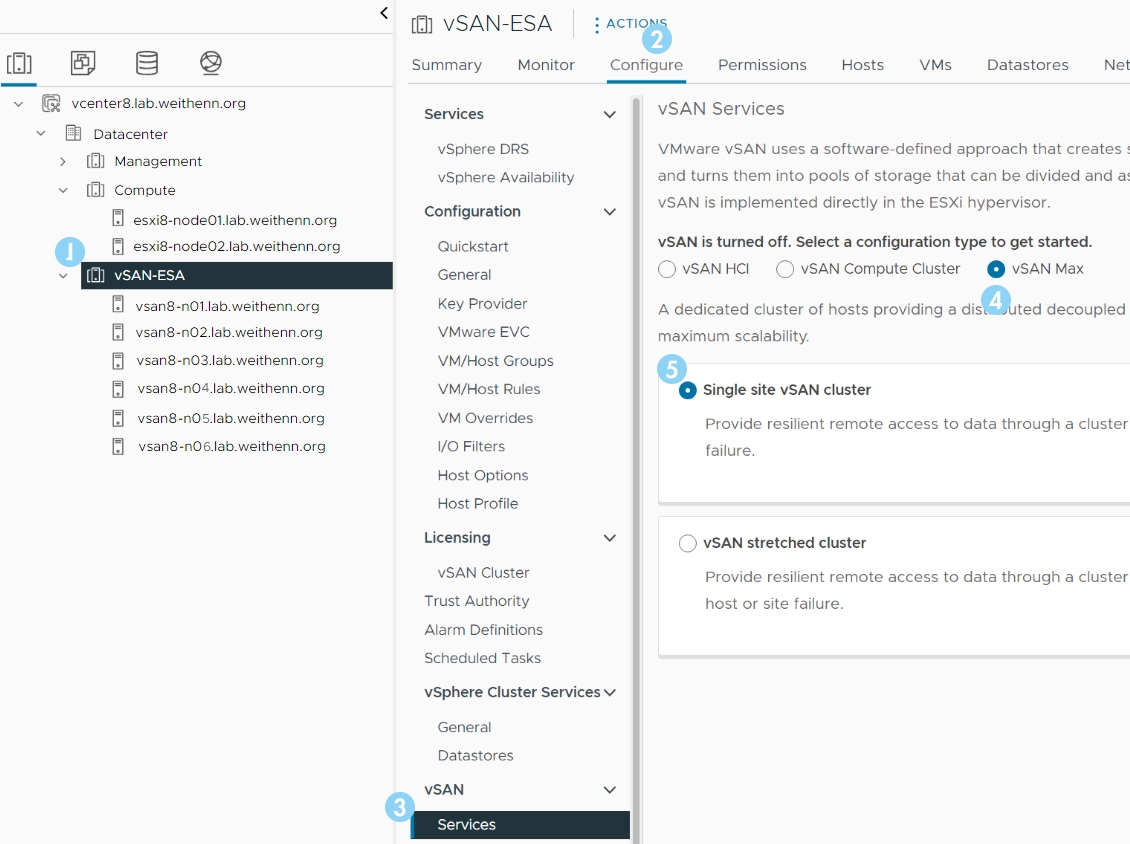1130x844 pixels.
Task: Switch to the VMs tab
Action: tap(935, 65)
